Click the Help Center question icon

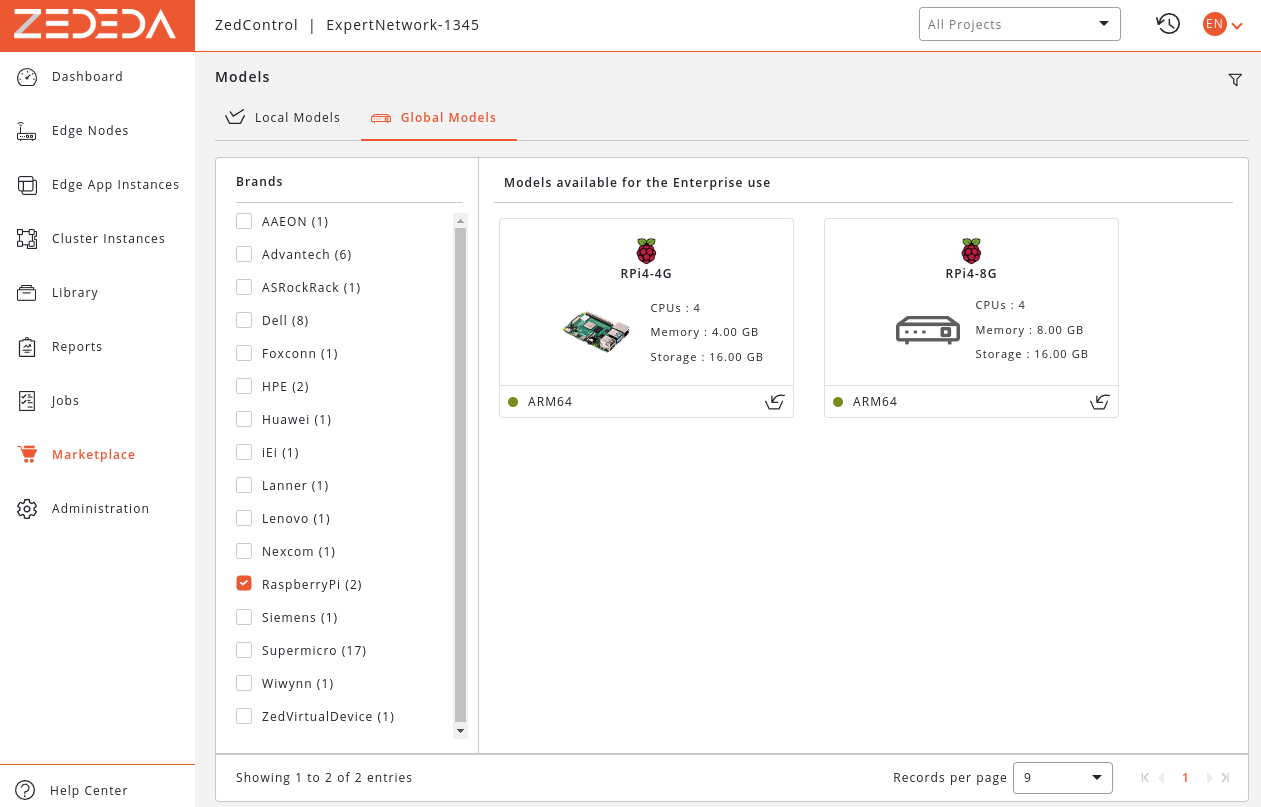point(26,790)
